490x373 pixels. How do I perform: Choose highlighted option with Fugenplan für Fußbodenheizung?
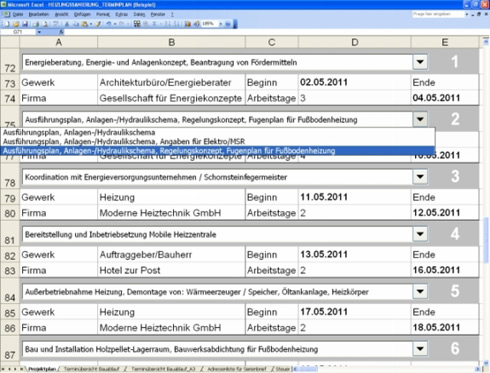(217, 151)
